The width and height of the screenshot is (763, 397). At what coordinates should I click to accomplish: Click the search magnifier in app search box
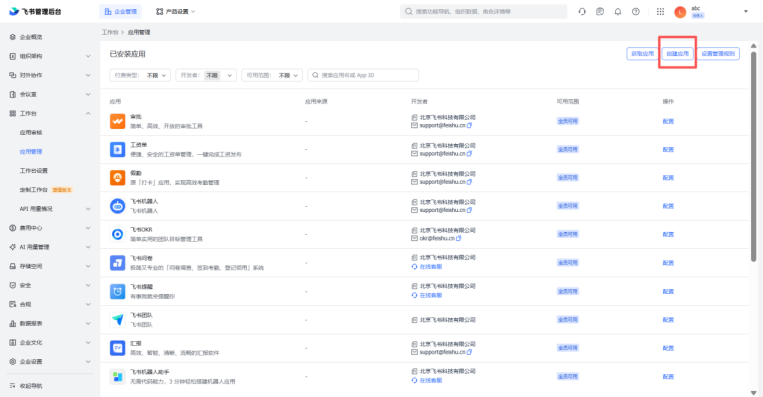[x=315, y=75]
